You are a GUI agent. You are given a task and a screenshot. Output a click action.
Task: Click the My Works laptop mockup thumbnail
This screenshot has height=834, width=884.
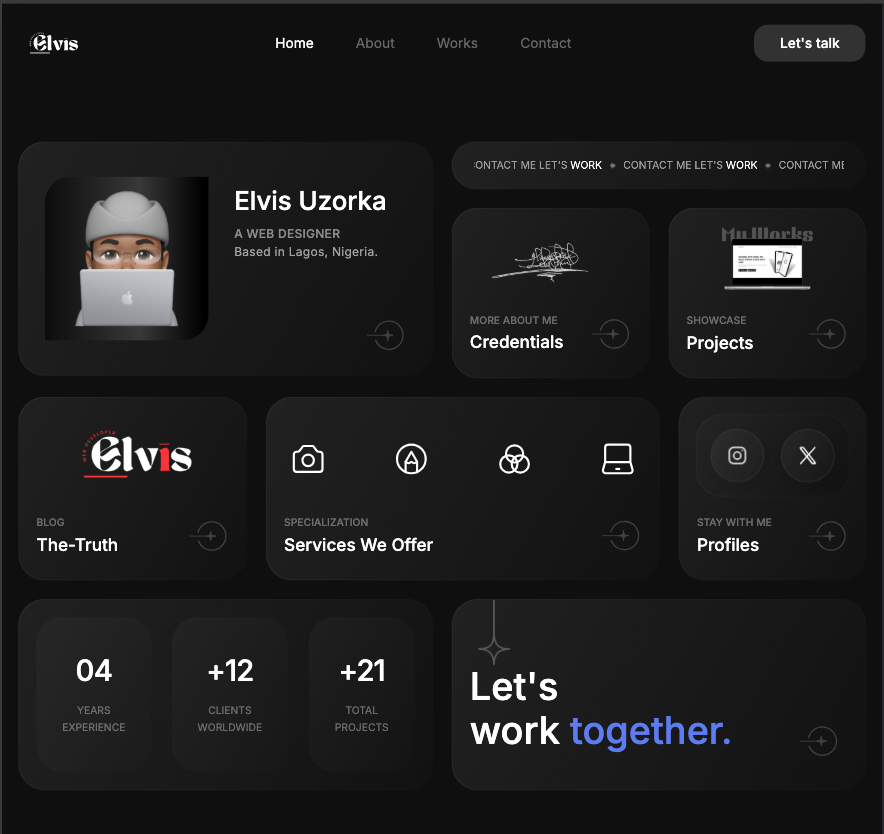coord(767,259)
